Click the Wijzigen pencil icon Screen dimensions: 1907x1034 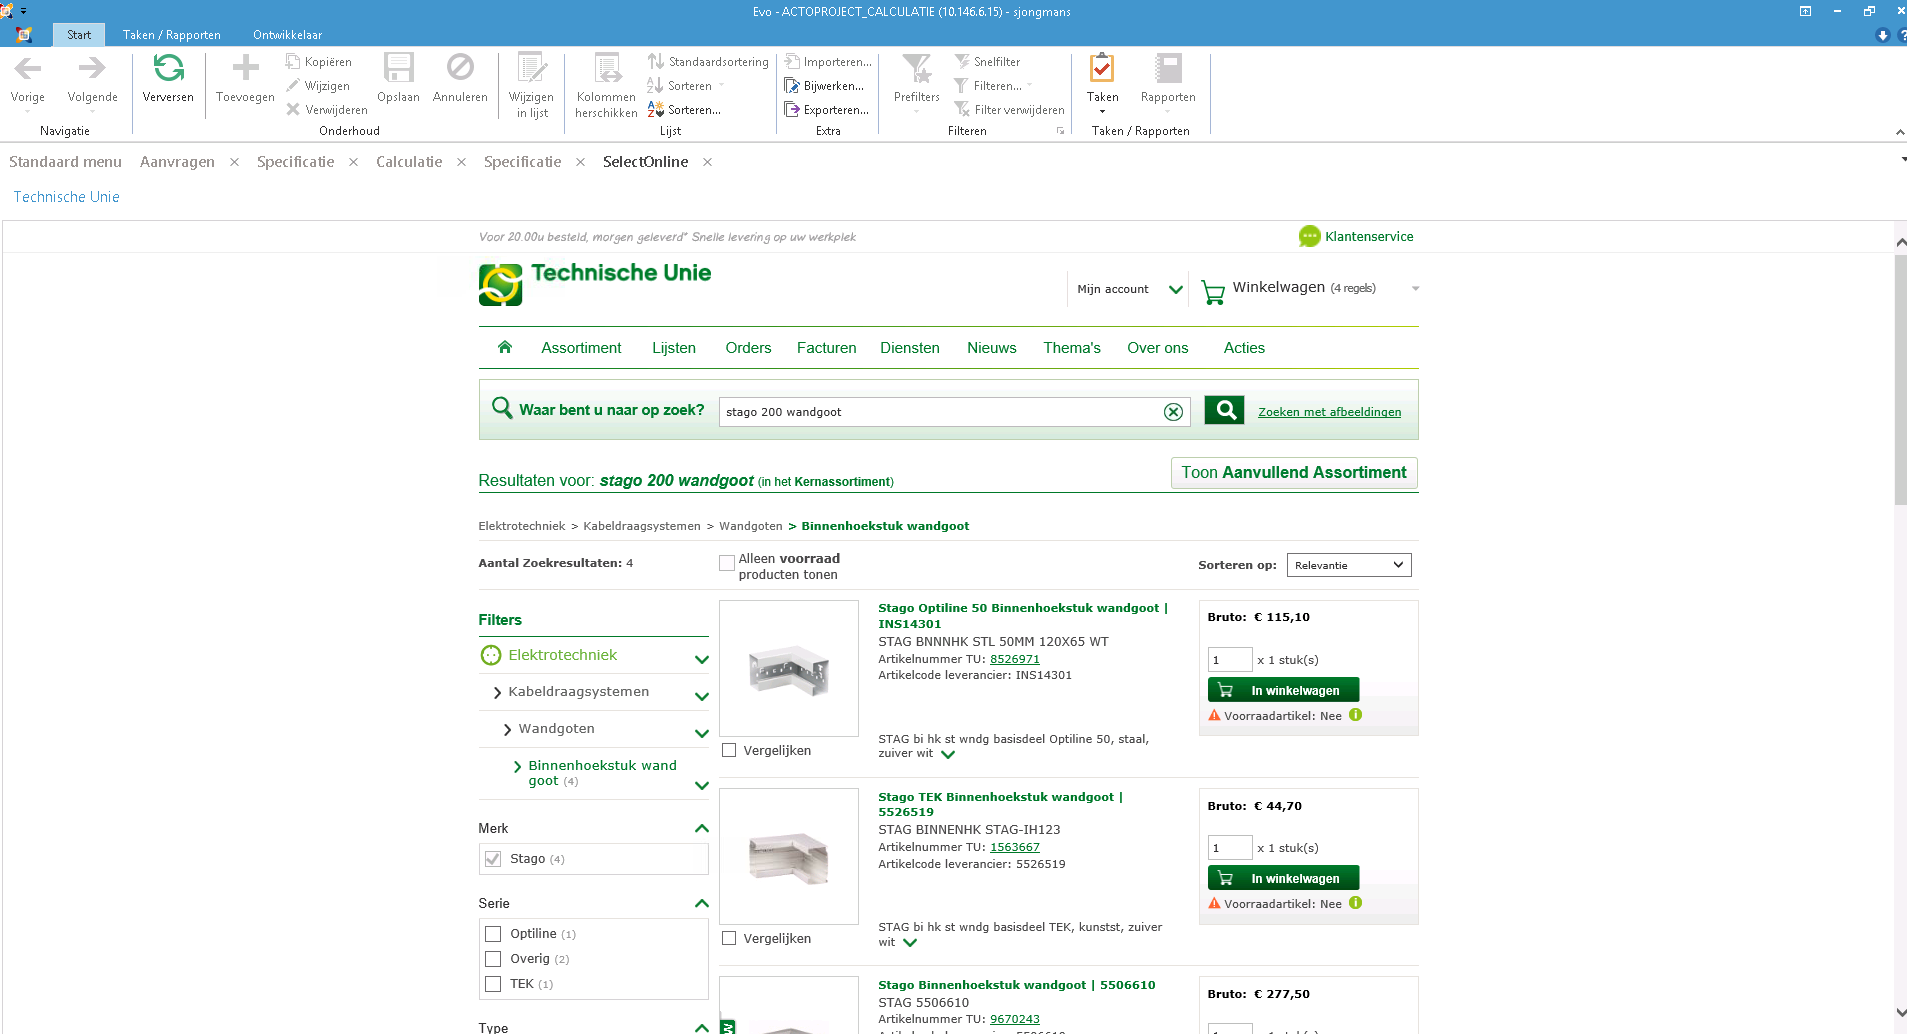(x=293, y=86)
